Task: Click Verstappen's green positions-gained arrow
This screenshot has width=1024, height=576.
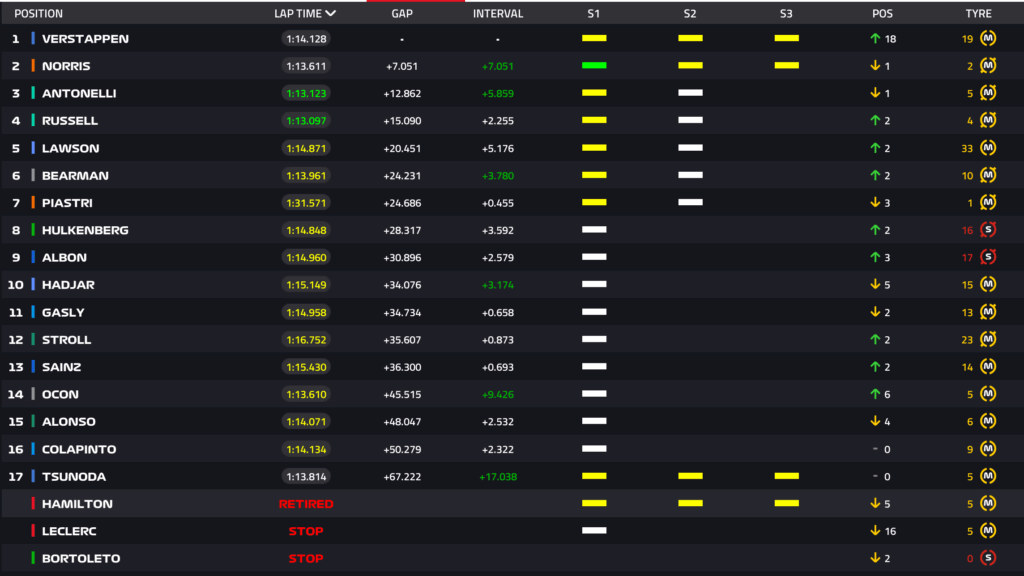Action: pos(875,39)
